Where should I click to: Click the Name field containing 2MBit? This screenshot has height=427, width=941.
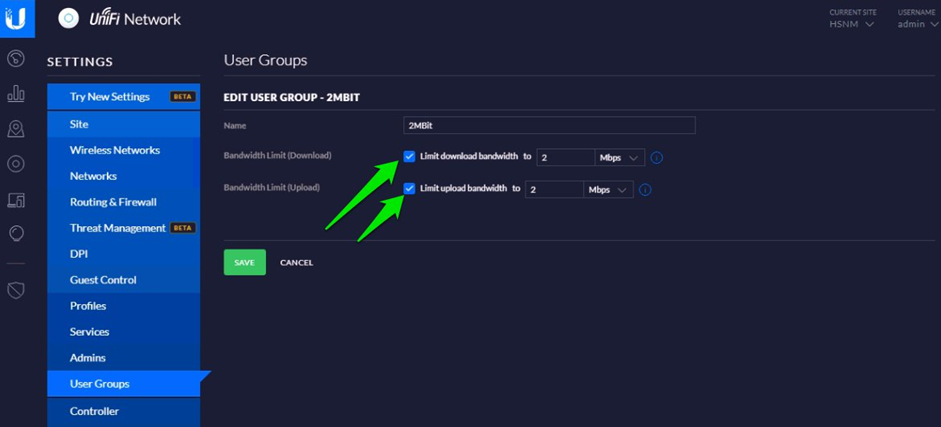click(x=548, y=126)
